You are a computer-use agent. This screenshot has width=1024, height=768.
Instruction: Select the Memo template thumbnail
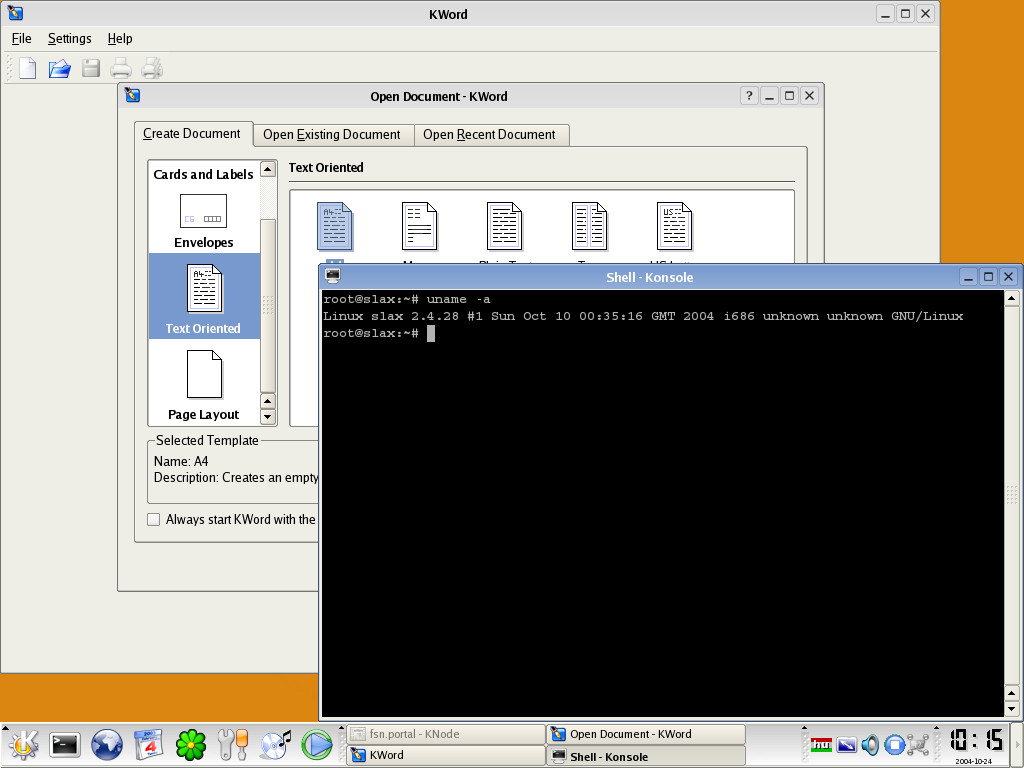click(419, 226)
